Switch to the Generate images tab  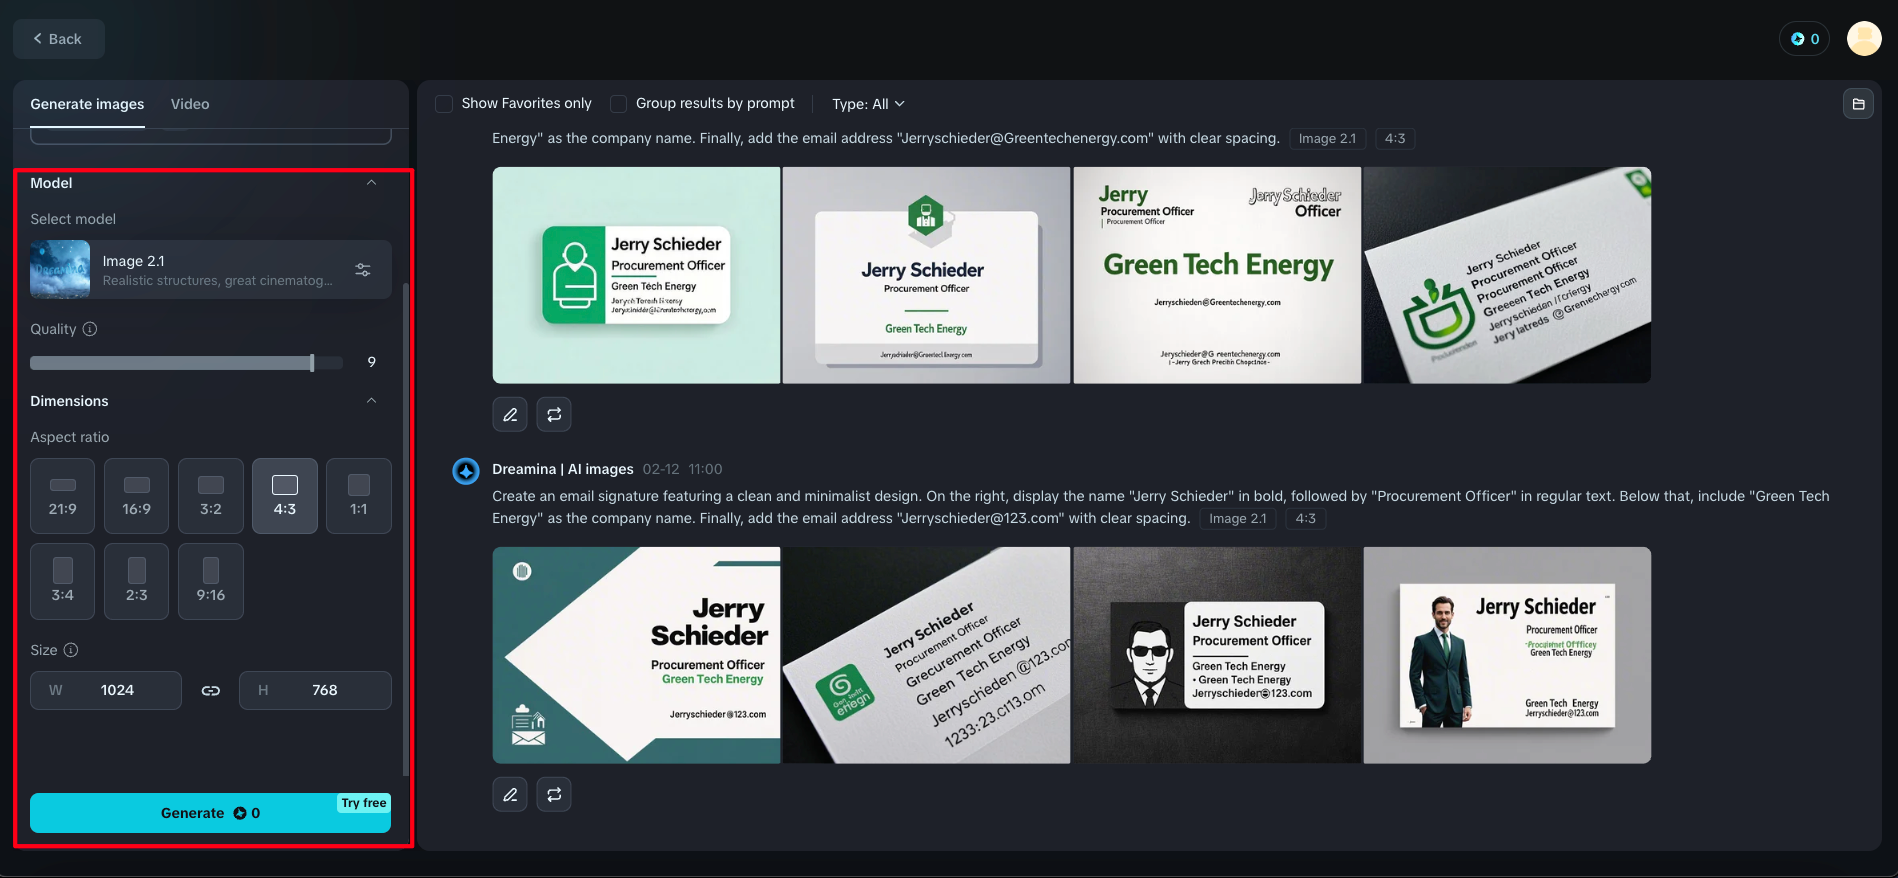click(87, 104)
